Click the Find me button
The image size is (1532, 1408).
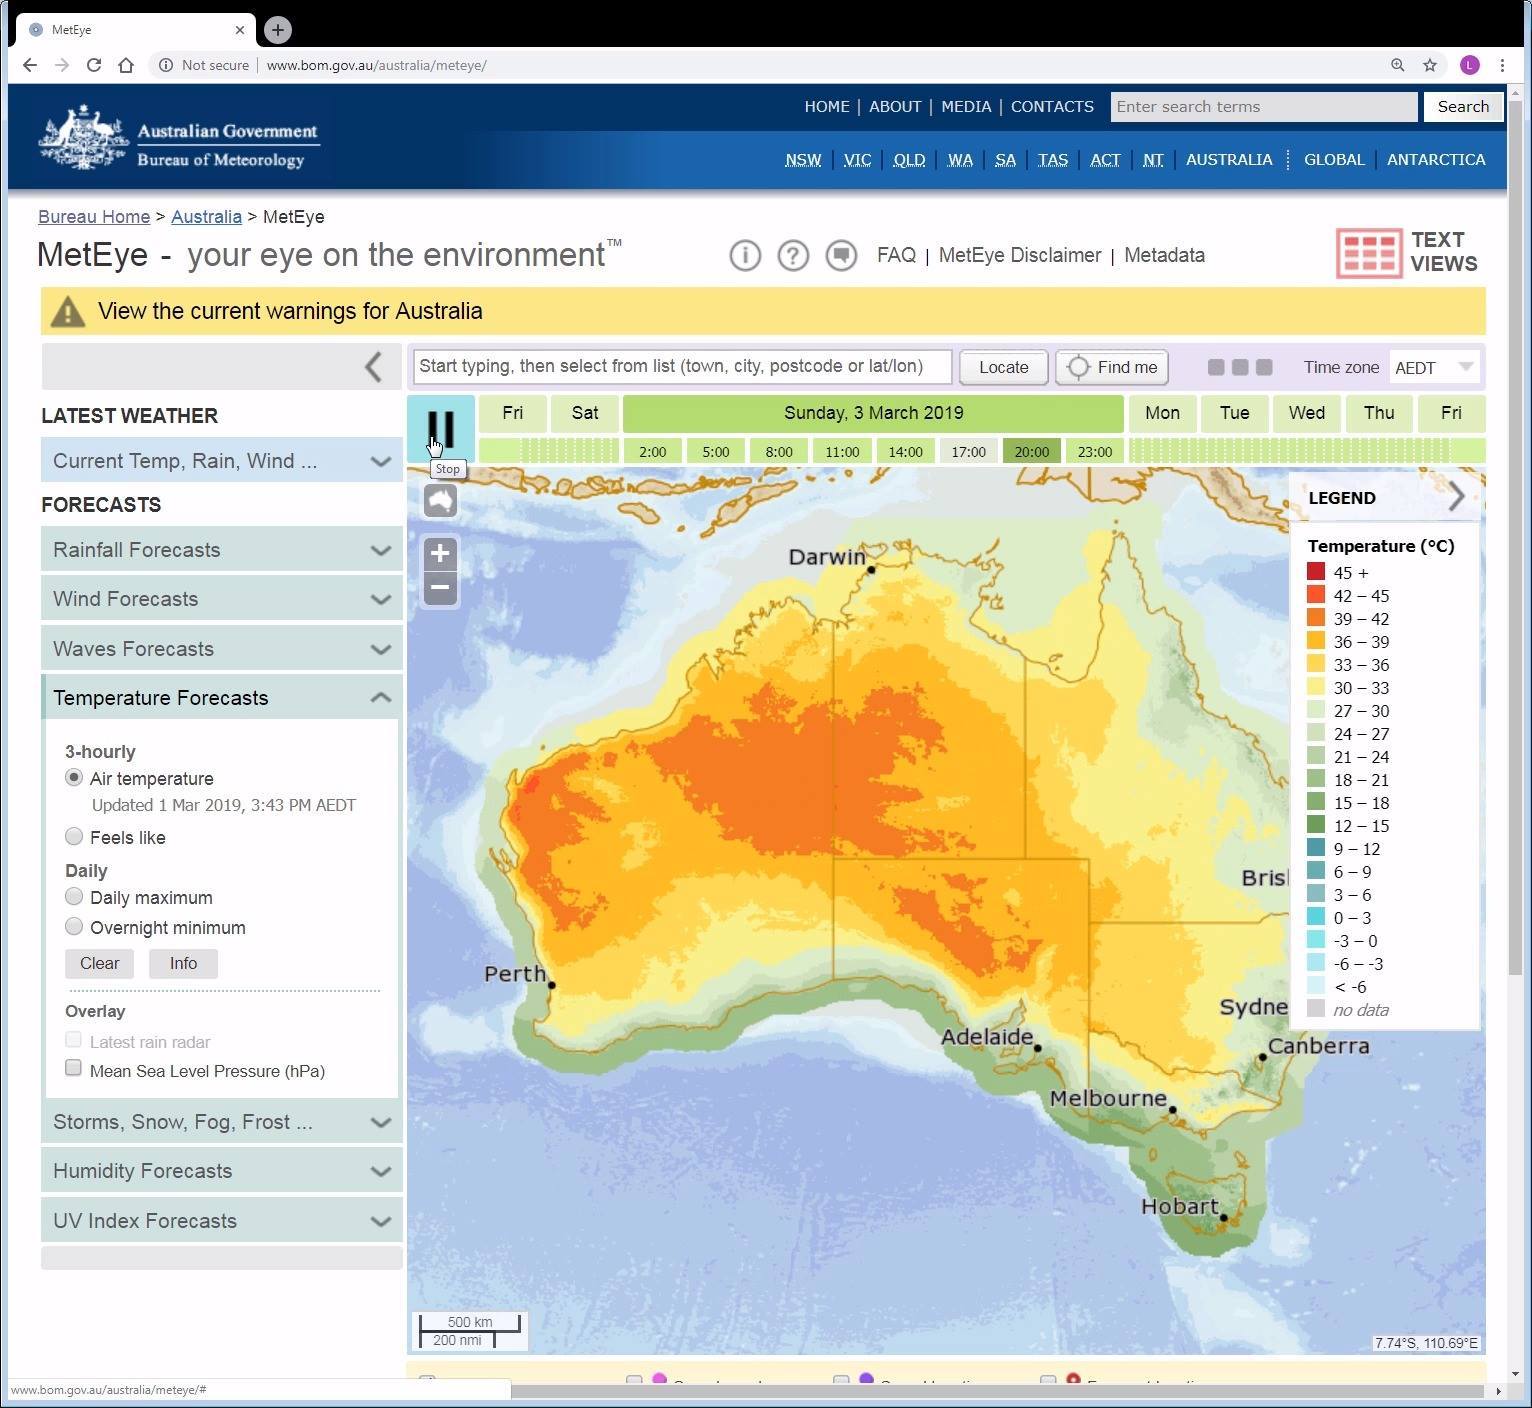click(x=1112, y=367)
